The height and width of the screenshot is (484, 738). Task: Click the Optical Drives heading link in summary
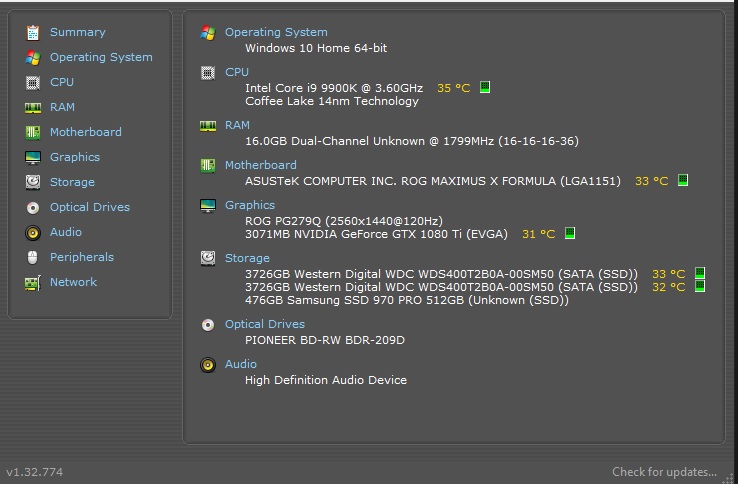click(x=265, y=324)
